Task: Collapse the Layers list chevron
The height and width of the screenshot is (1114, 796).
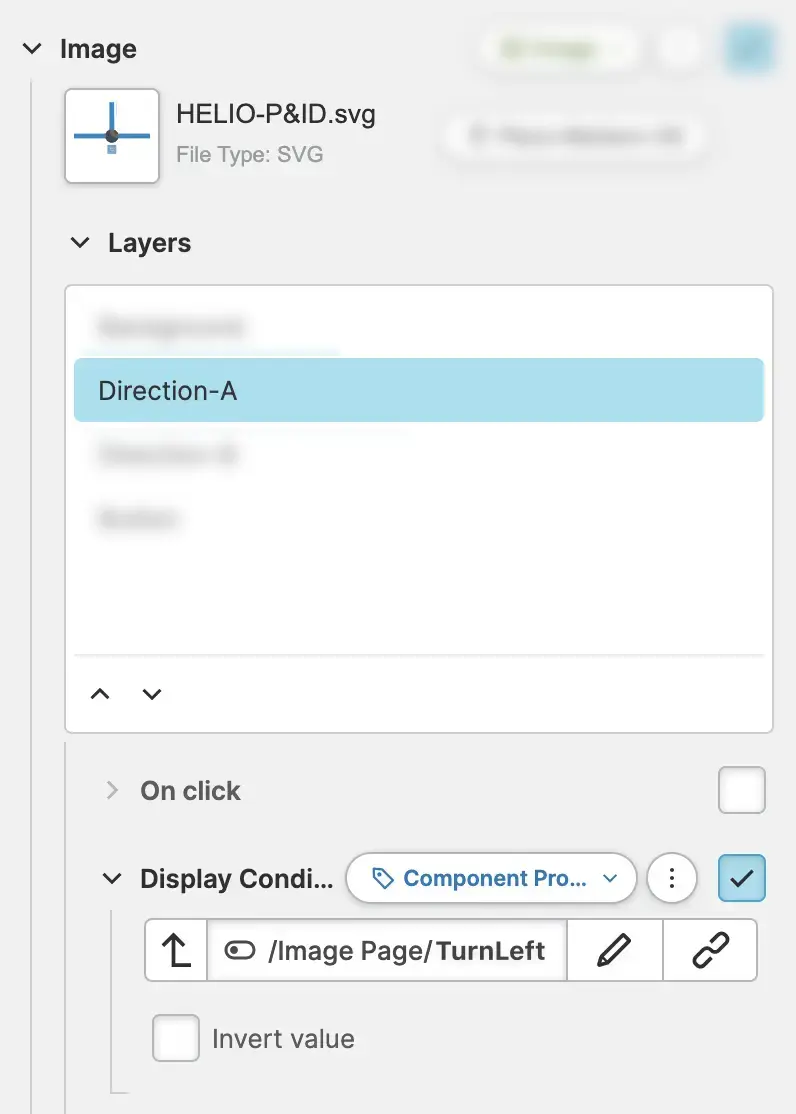Action: coord(79,243)
